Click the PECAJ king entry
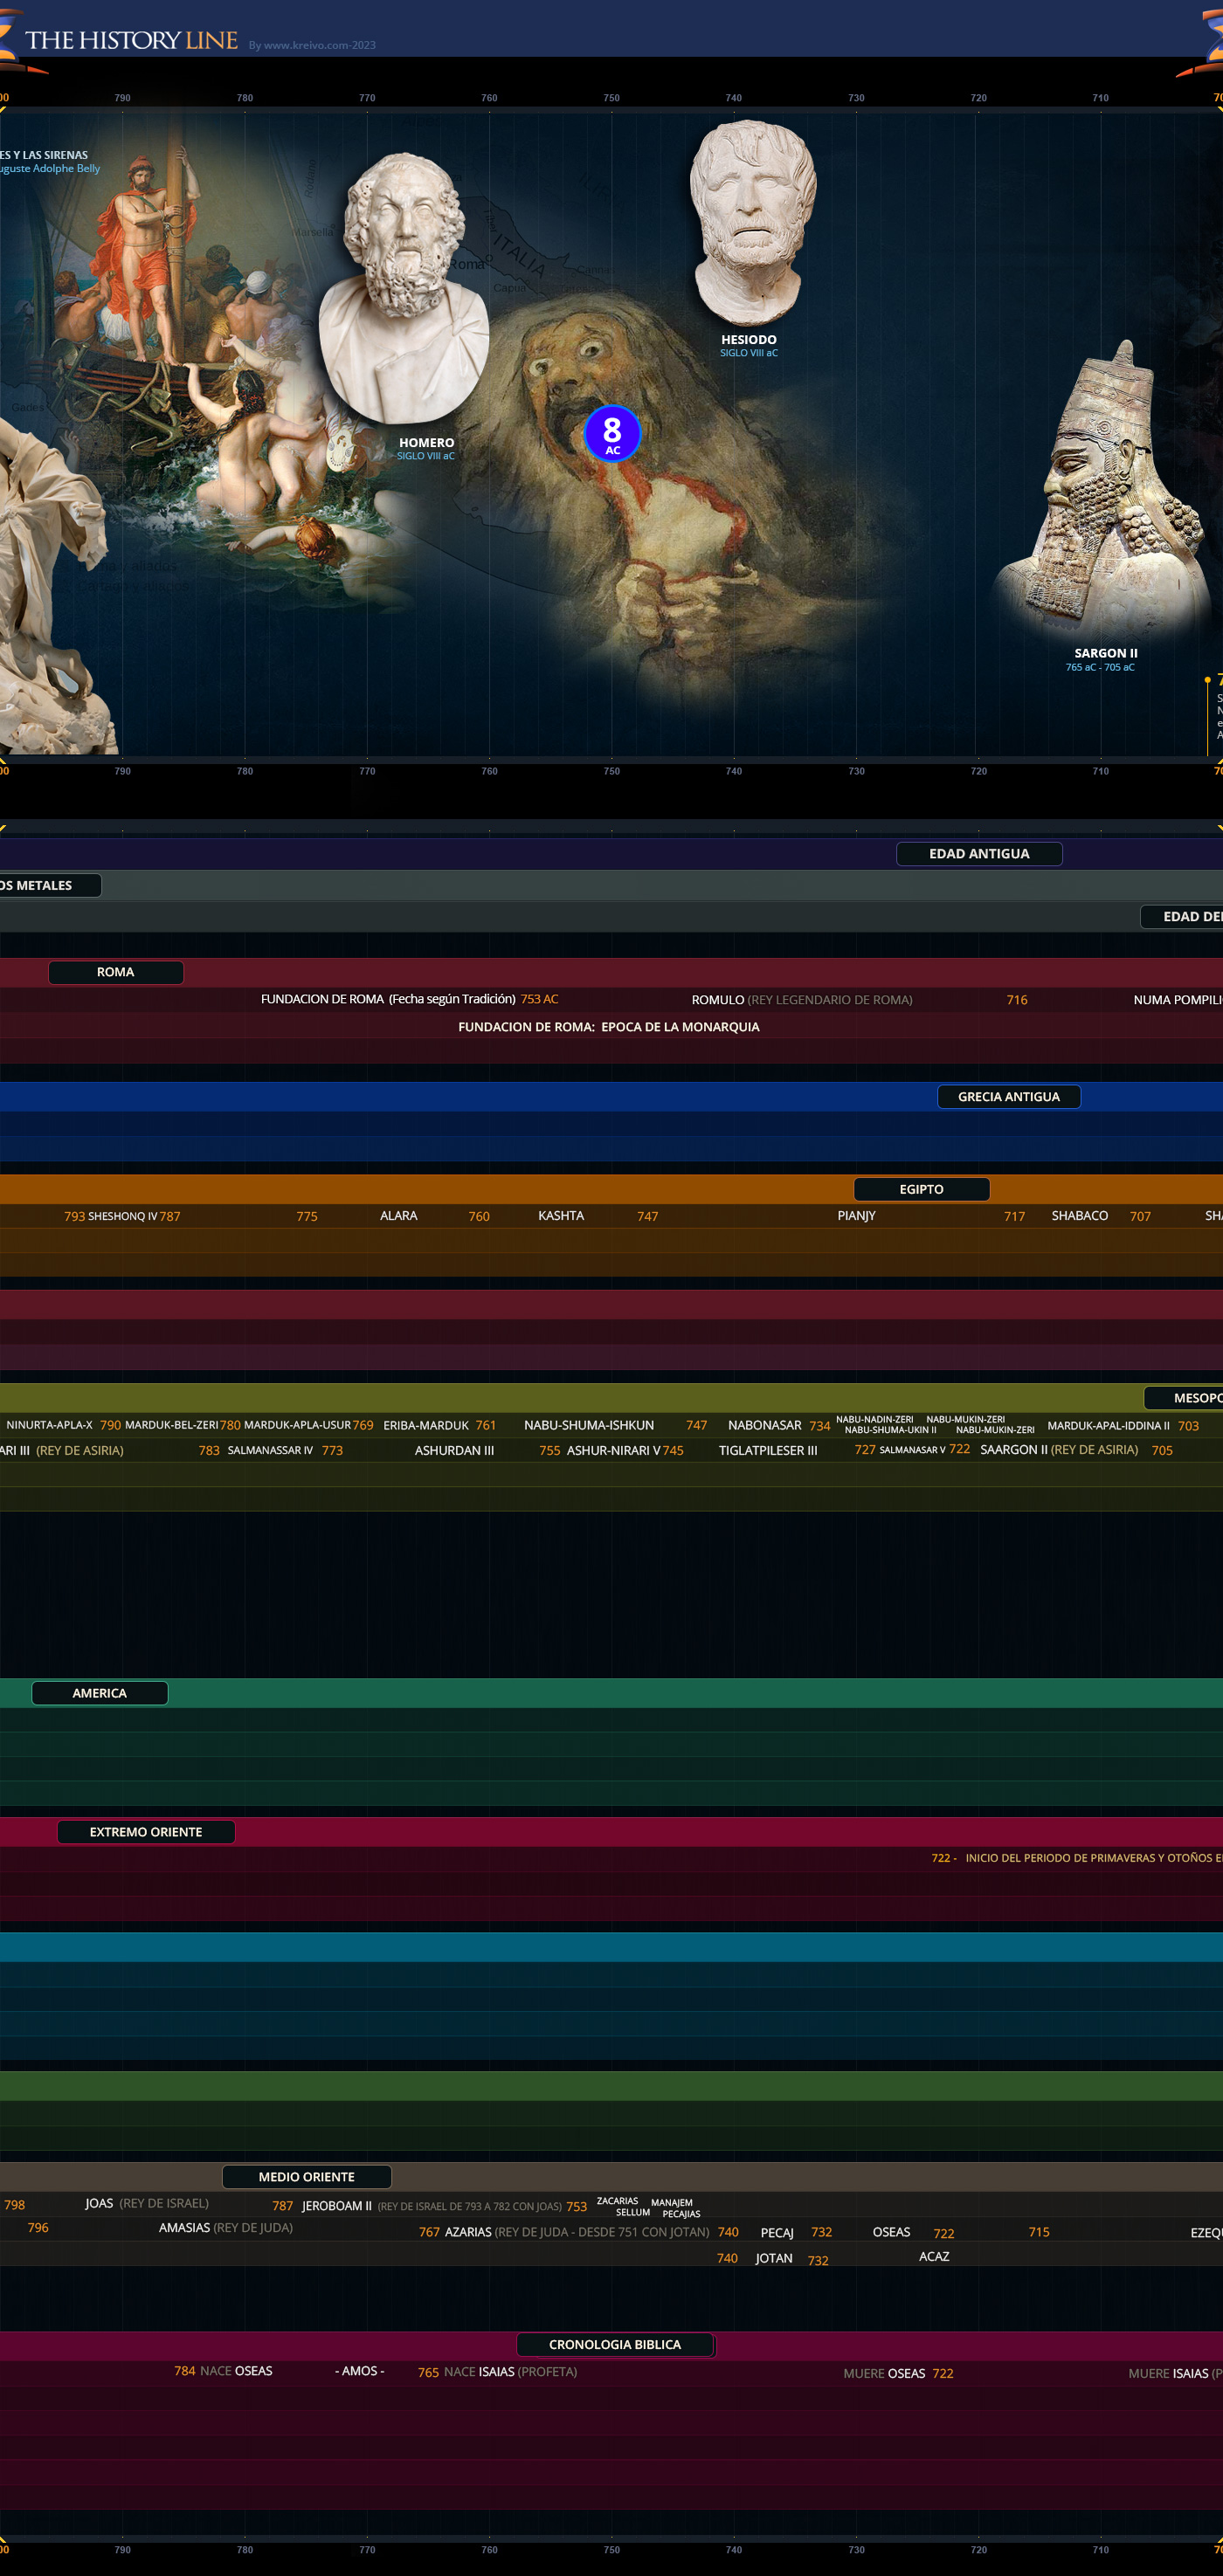The image size is (1223, 2576). coord(777,2233)
